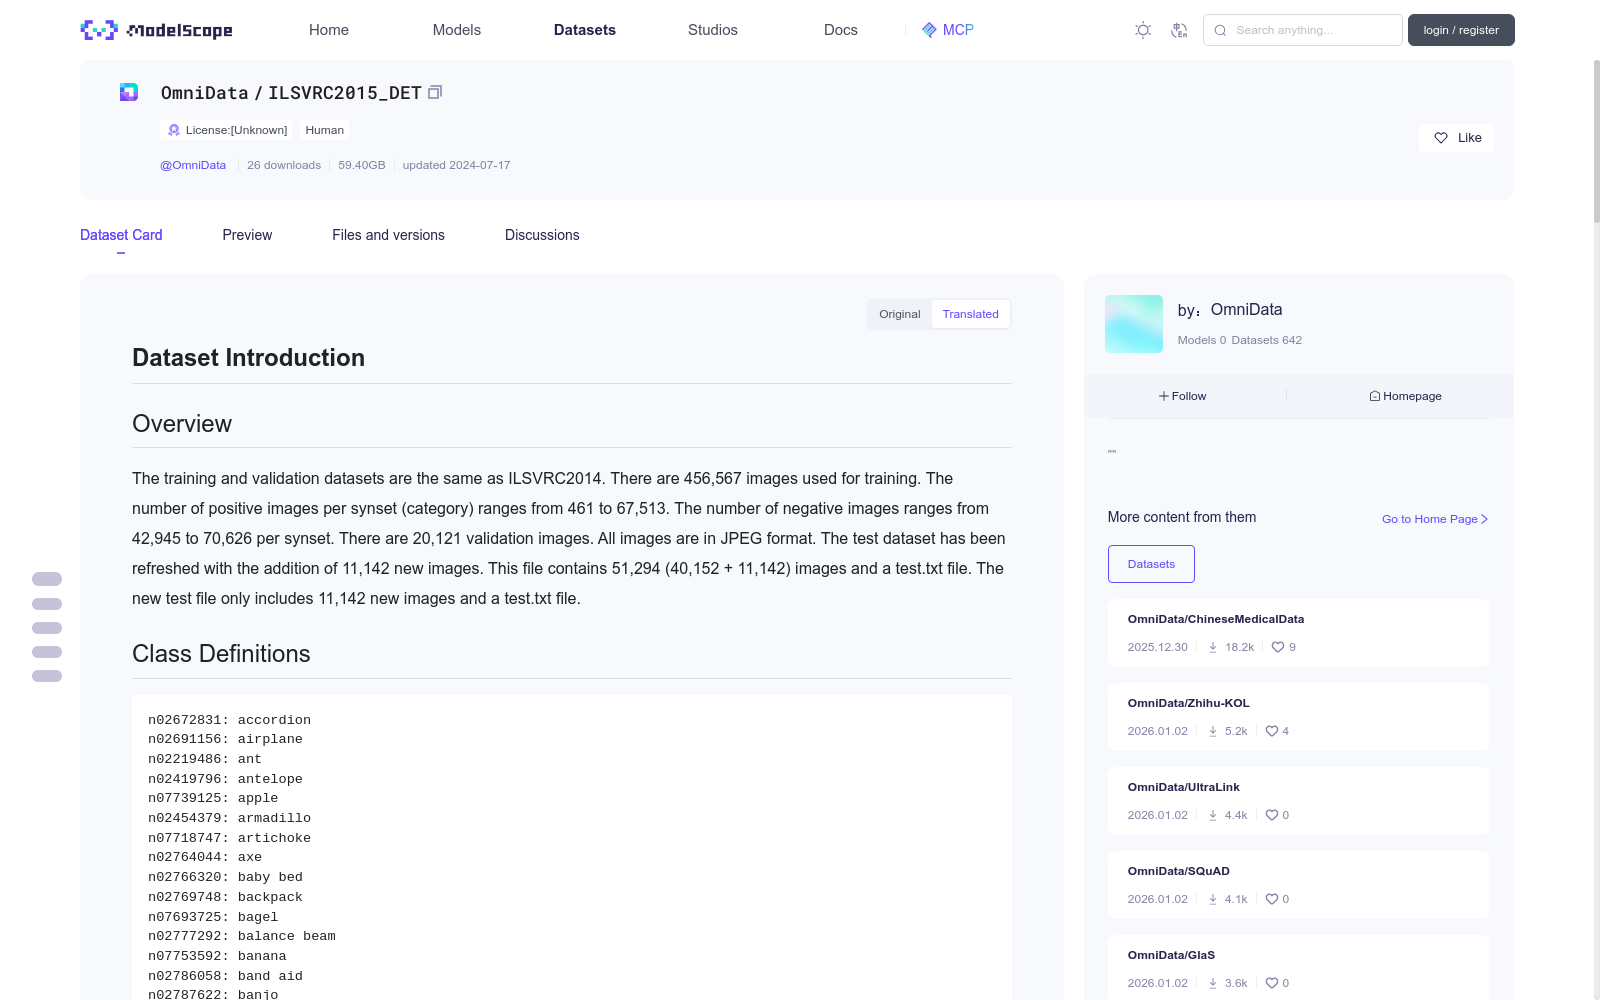This screenshot has width=1600, height=1000.
Task: Click the heart icon on GlaS card
Action: (x=1272, y=983)
